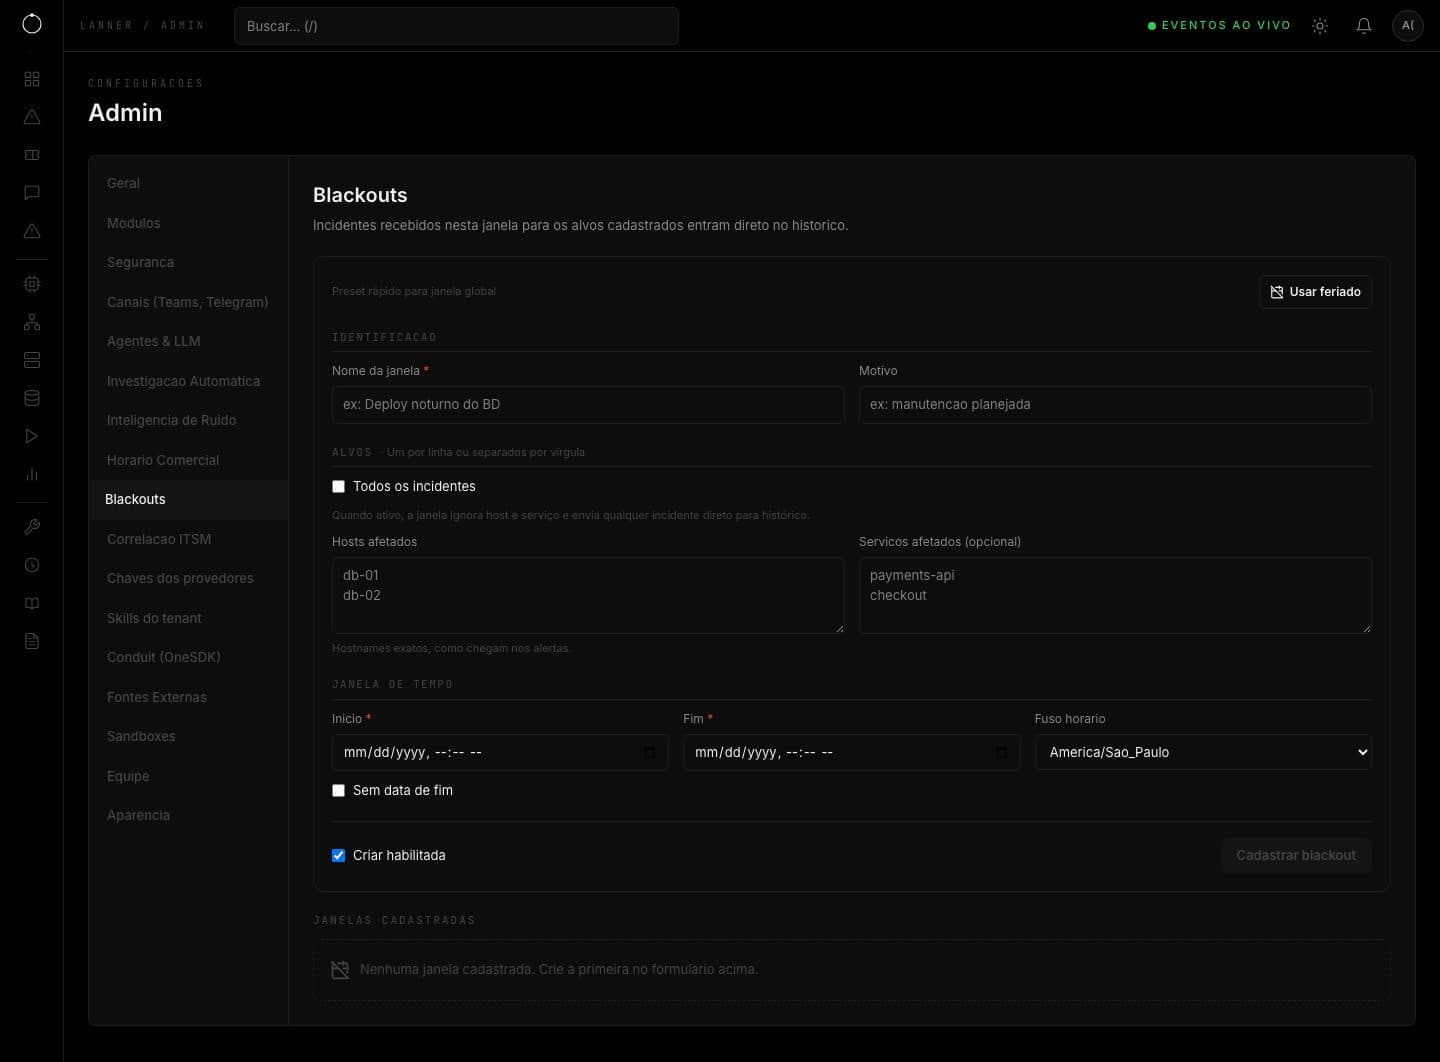Check the Sem data de fim option
This screenshot has height=1062, width=1440.
pyautogui.click(x=338, y=791)
